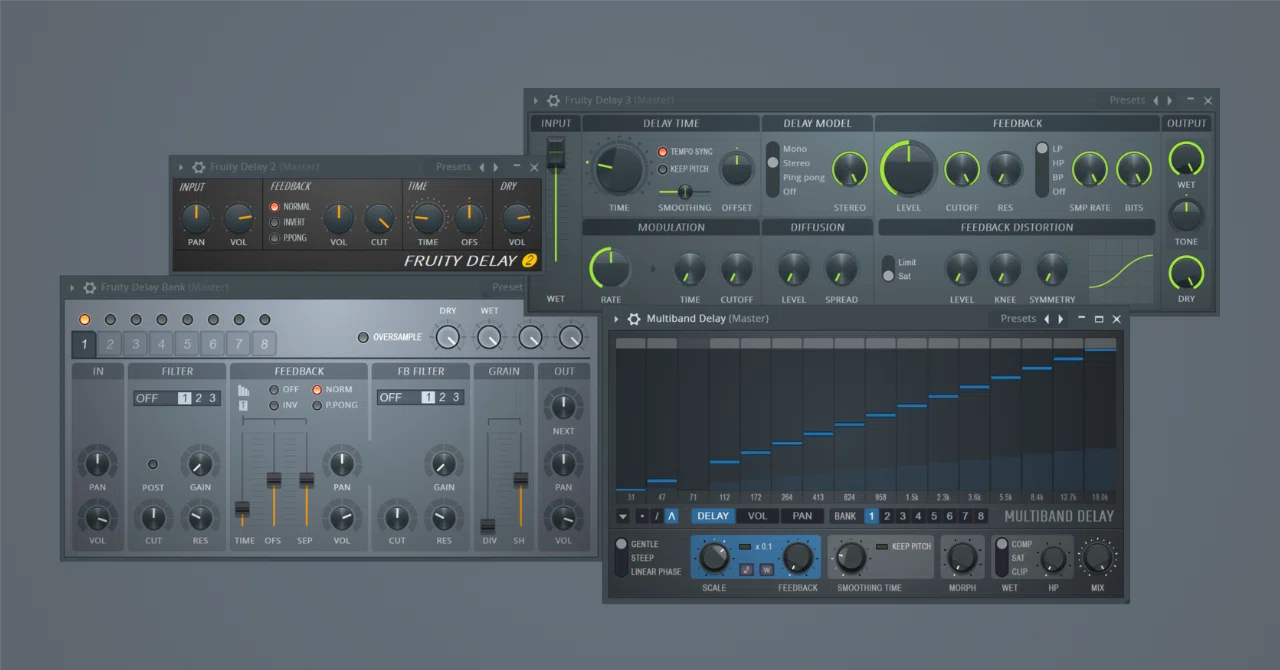Viewport: 1280px width, 670px height.
Task: Open options dropdown arrow beside shape tools
Action: click(x=623, y=516)
